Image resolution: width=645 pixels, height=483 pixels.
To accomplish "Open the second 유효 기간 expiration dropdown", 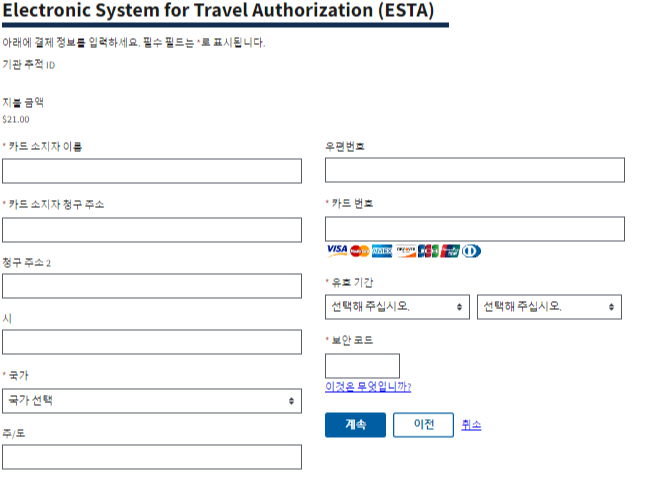I will pos(549,307).
